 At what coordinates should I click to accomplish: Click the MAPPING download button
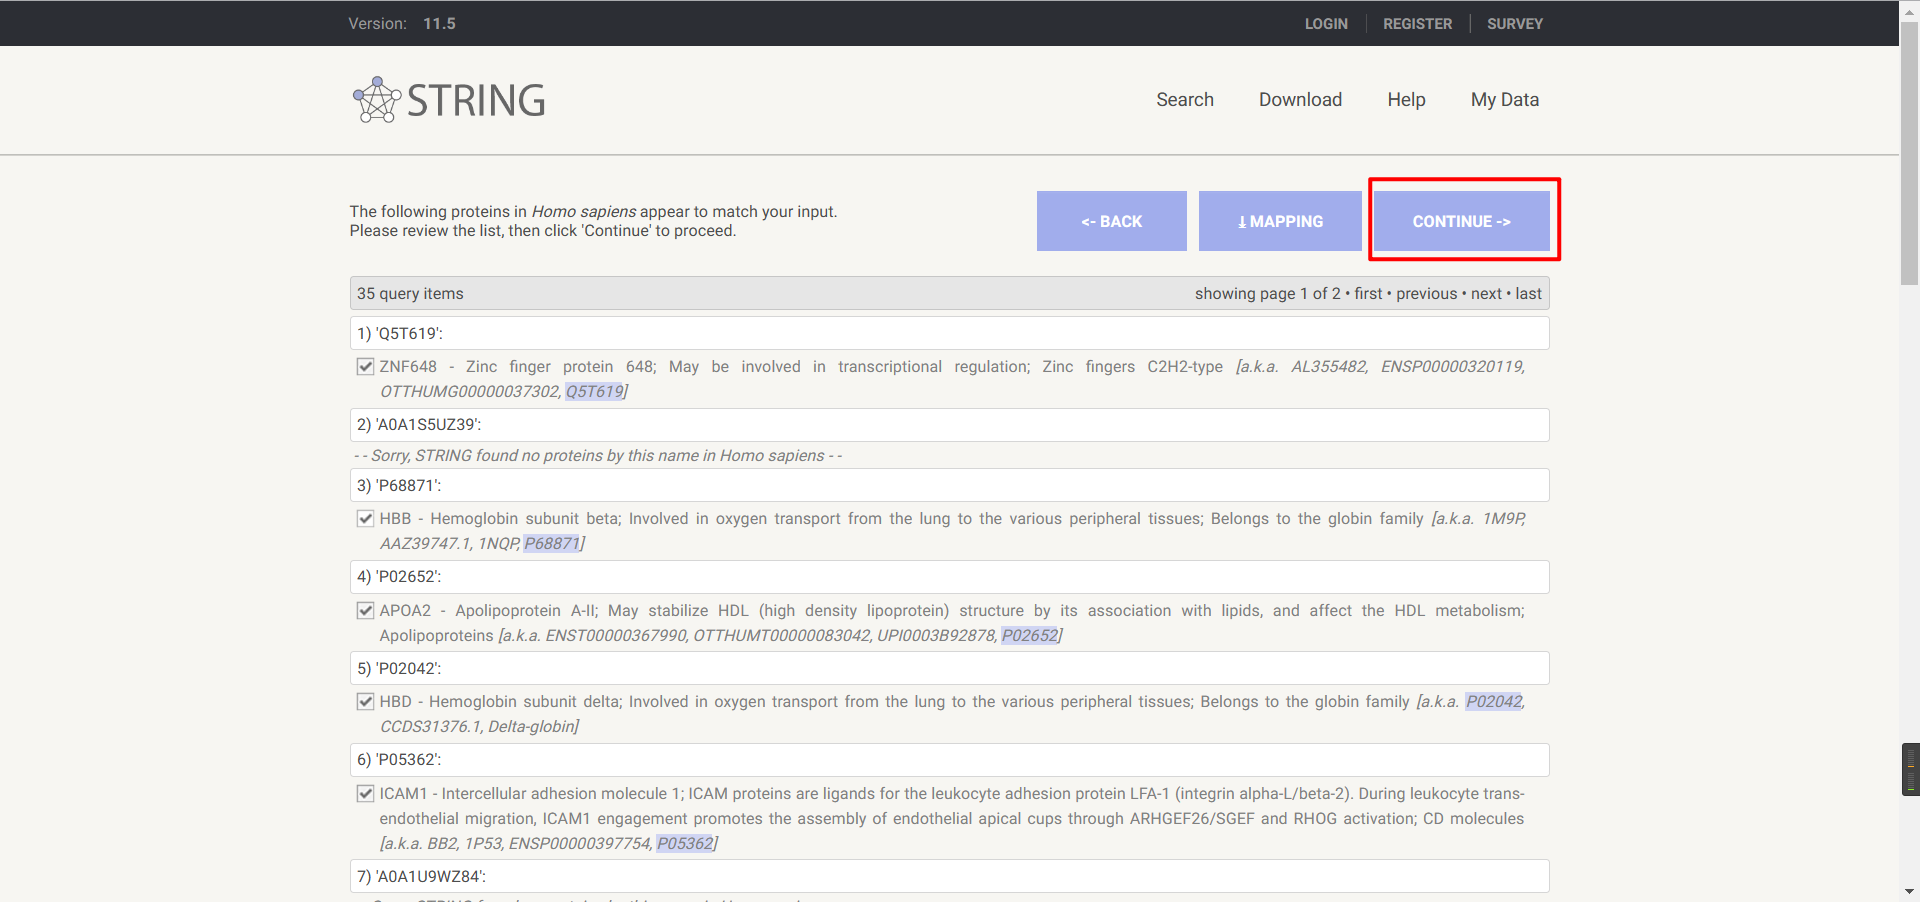1280,221
